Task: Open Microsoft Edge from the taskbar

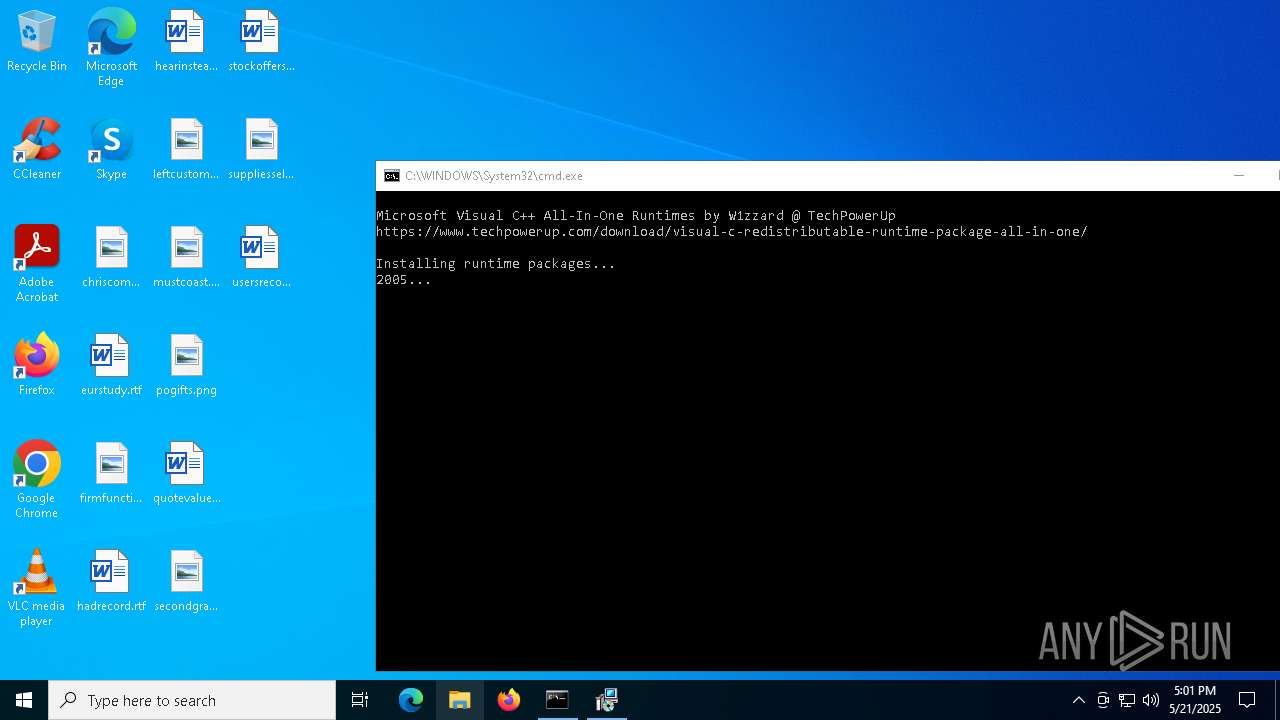Action: (411, 700)
